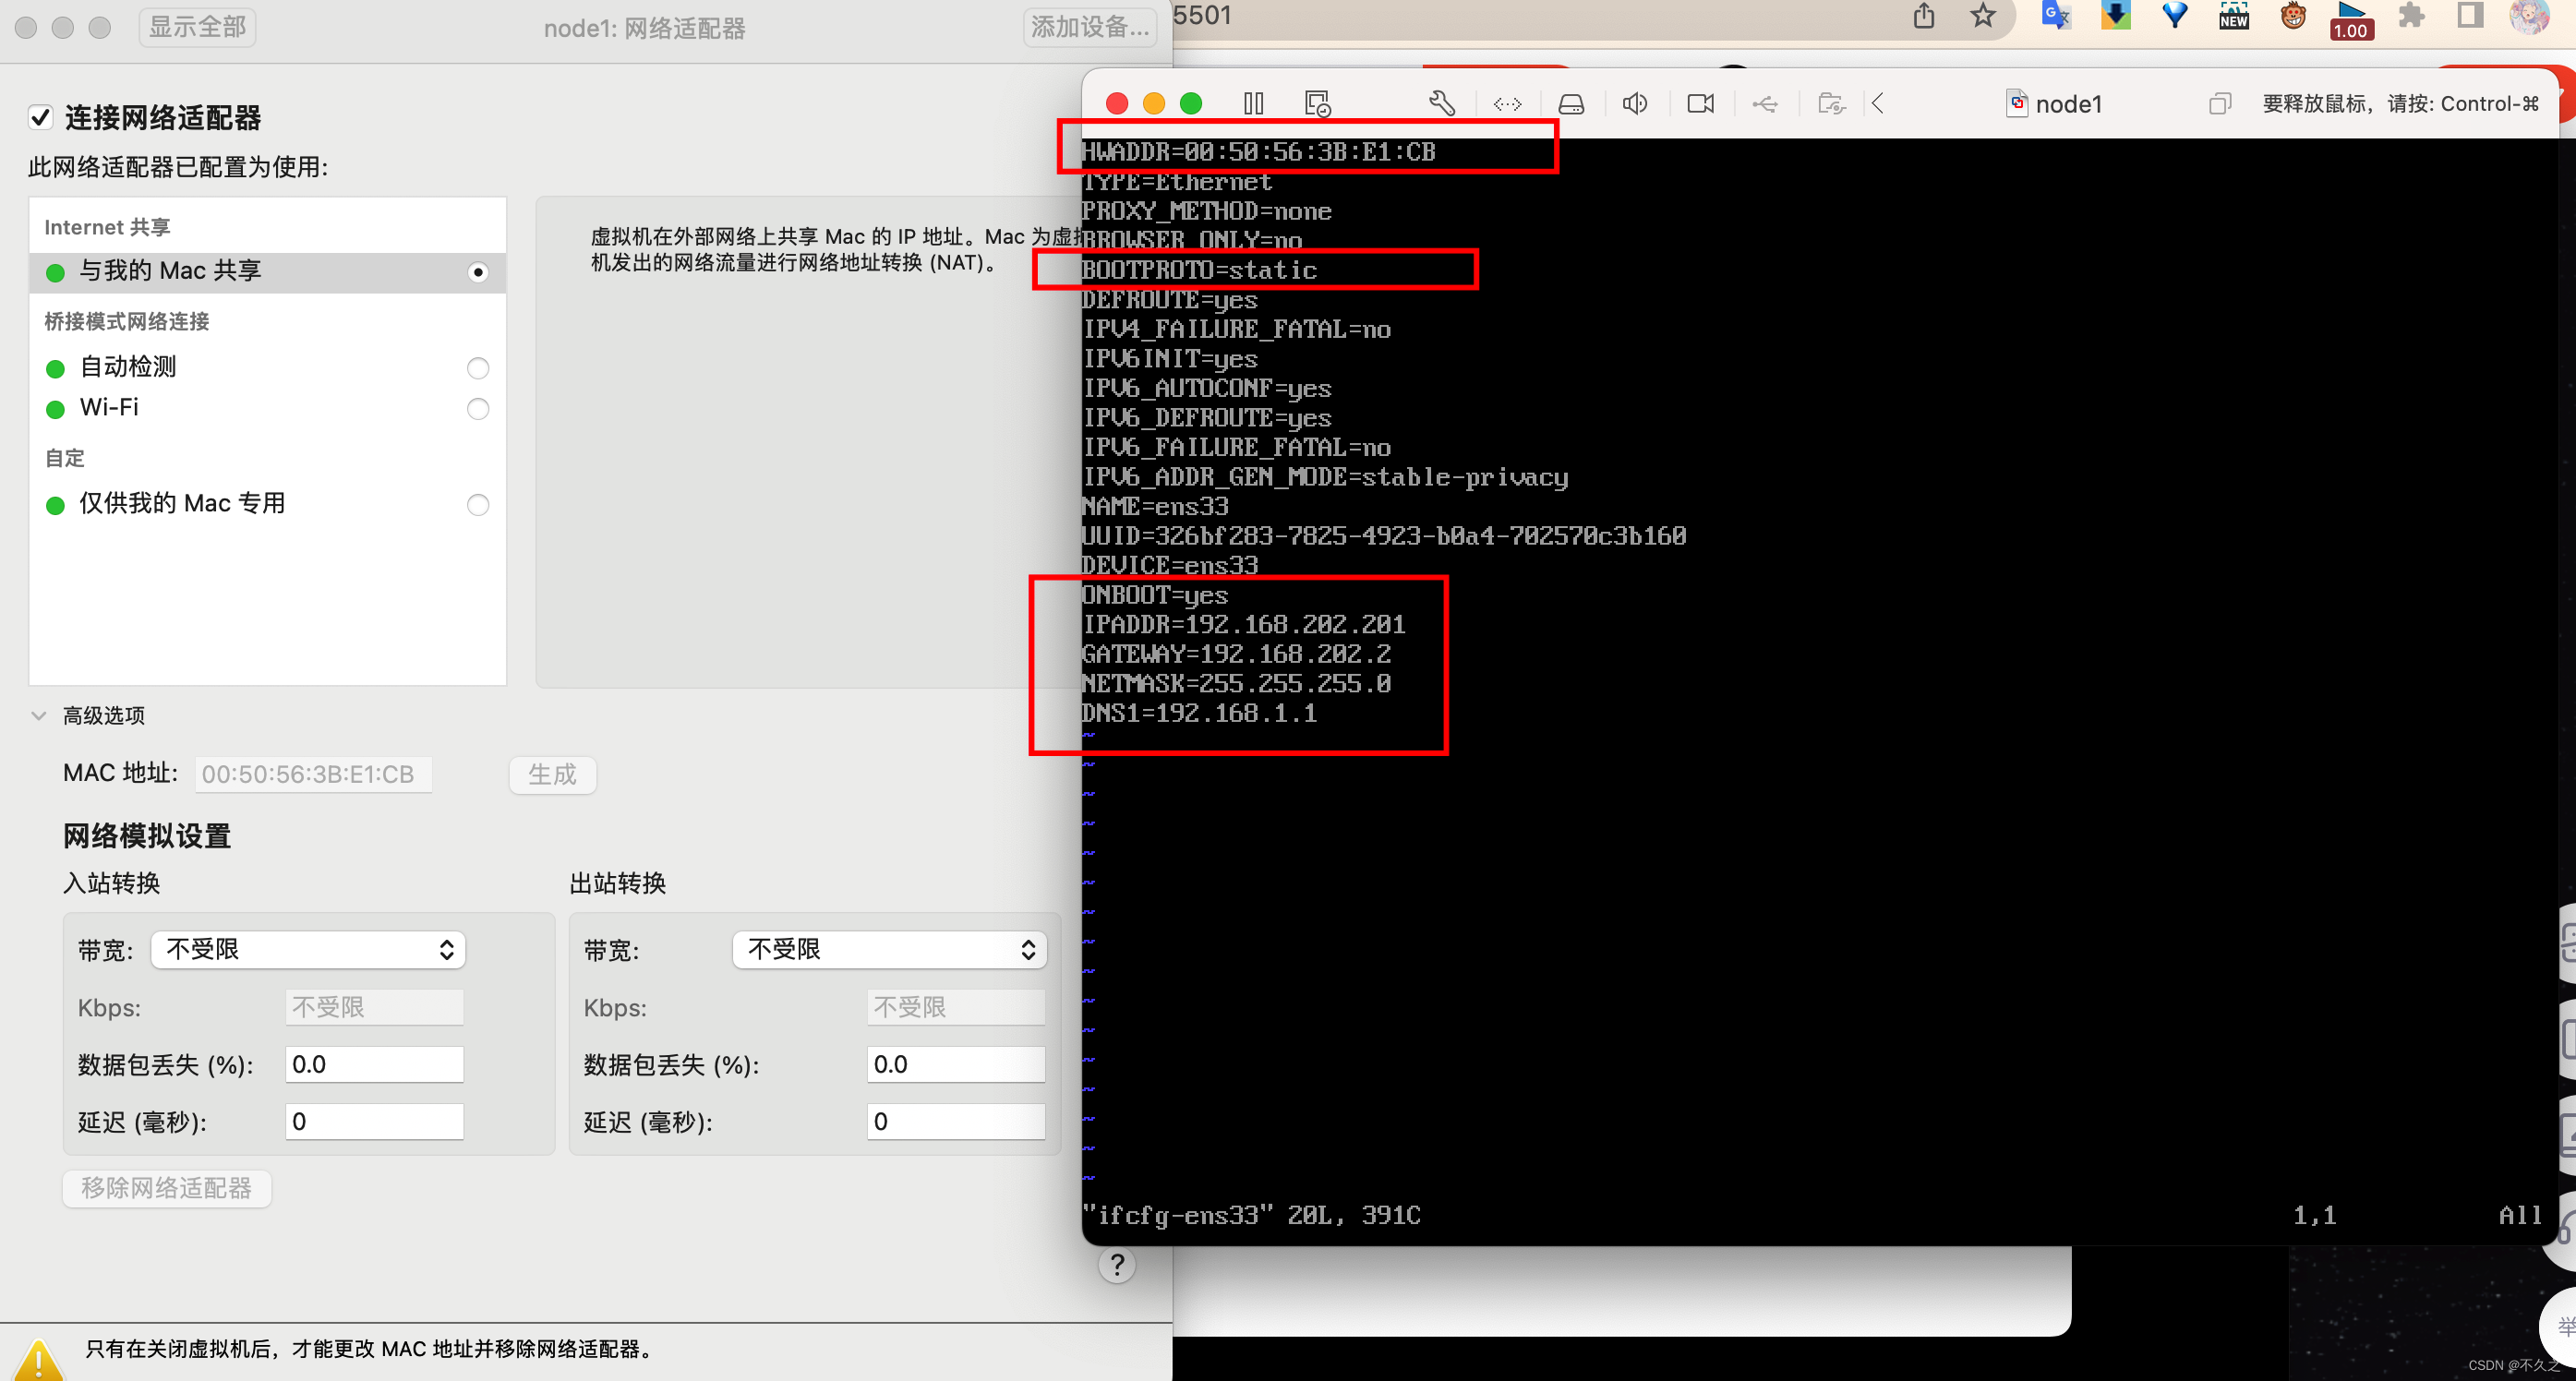The image size is (2576, 1381).
Task: Click the sound speaker icon
Action: click(x=1635, y=103)
